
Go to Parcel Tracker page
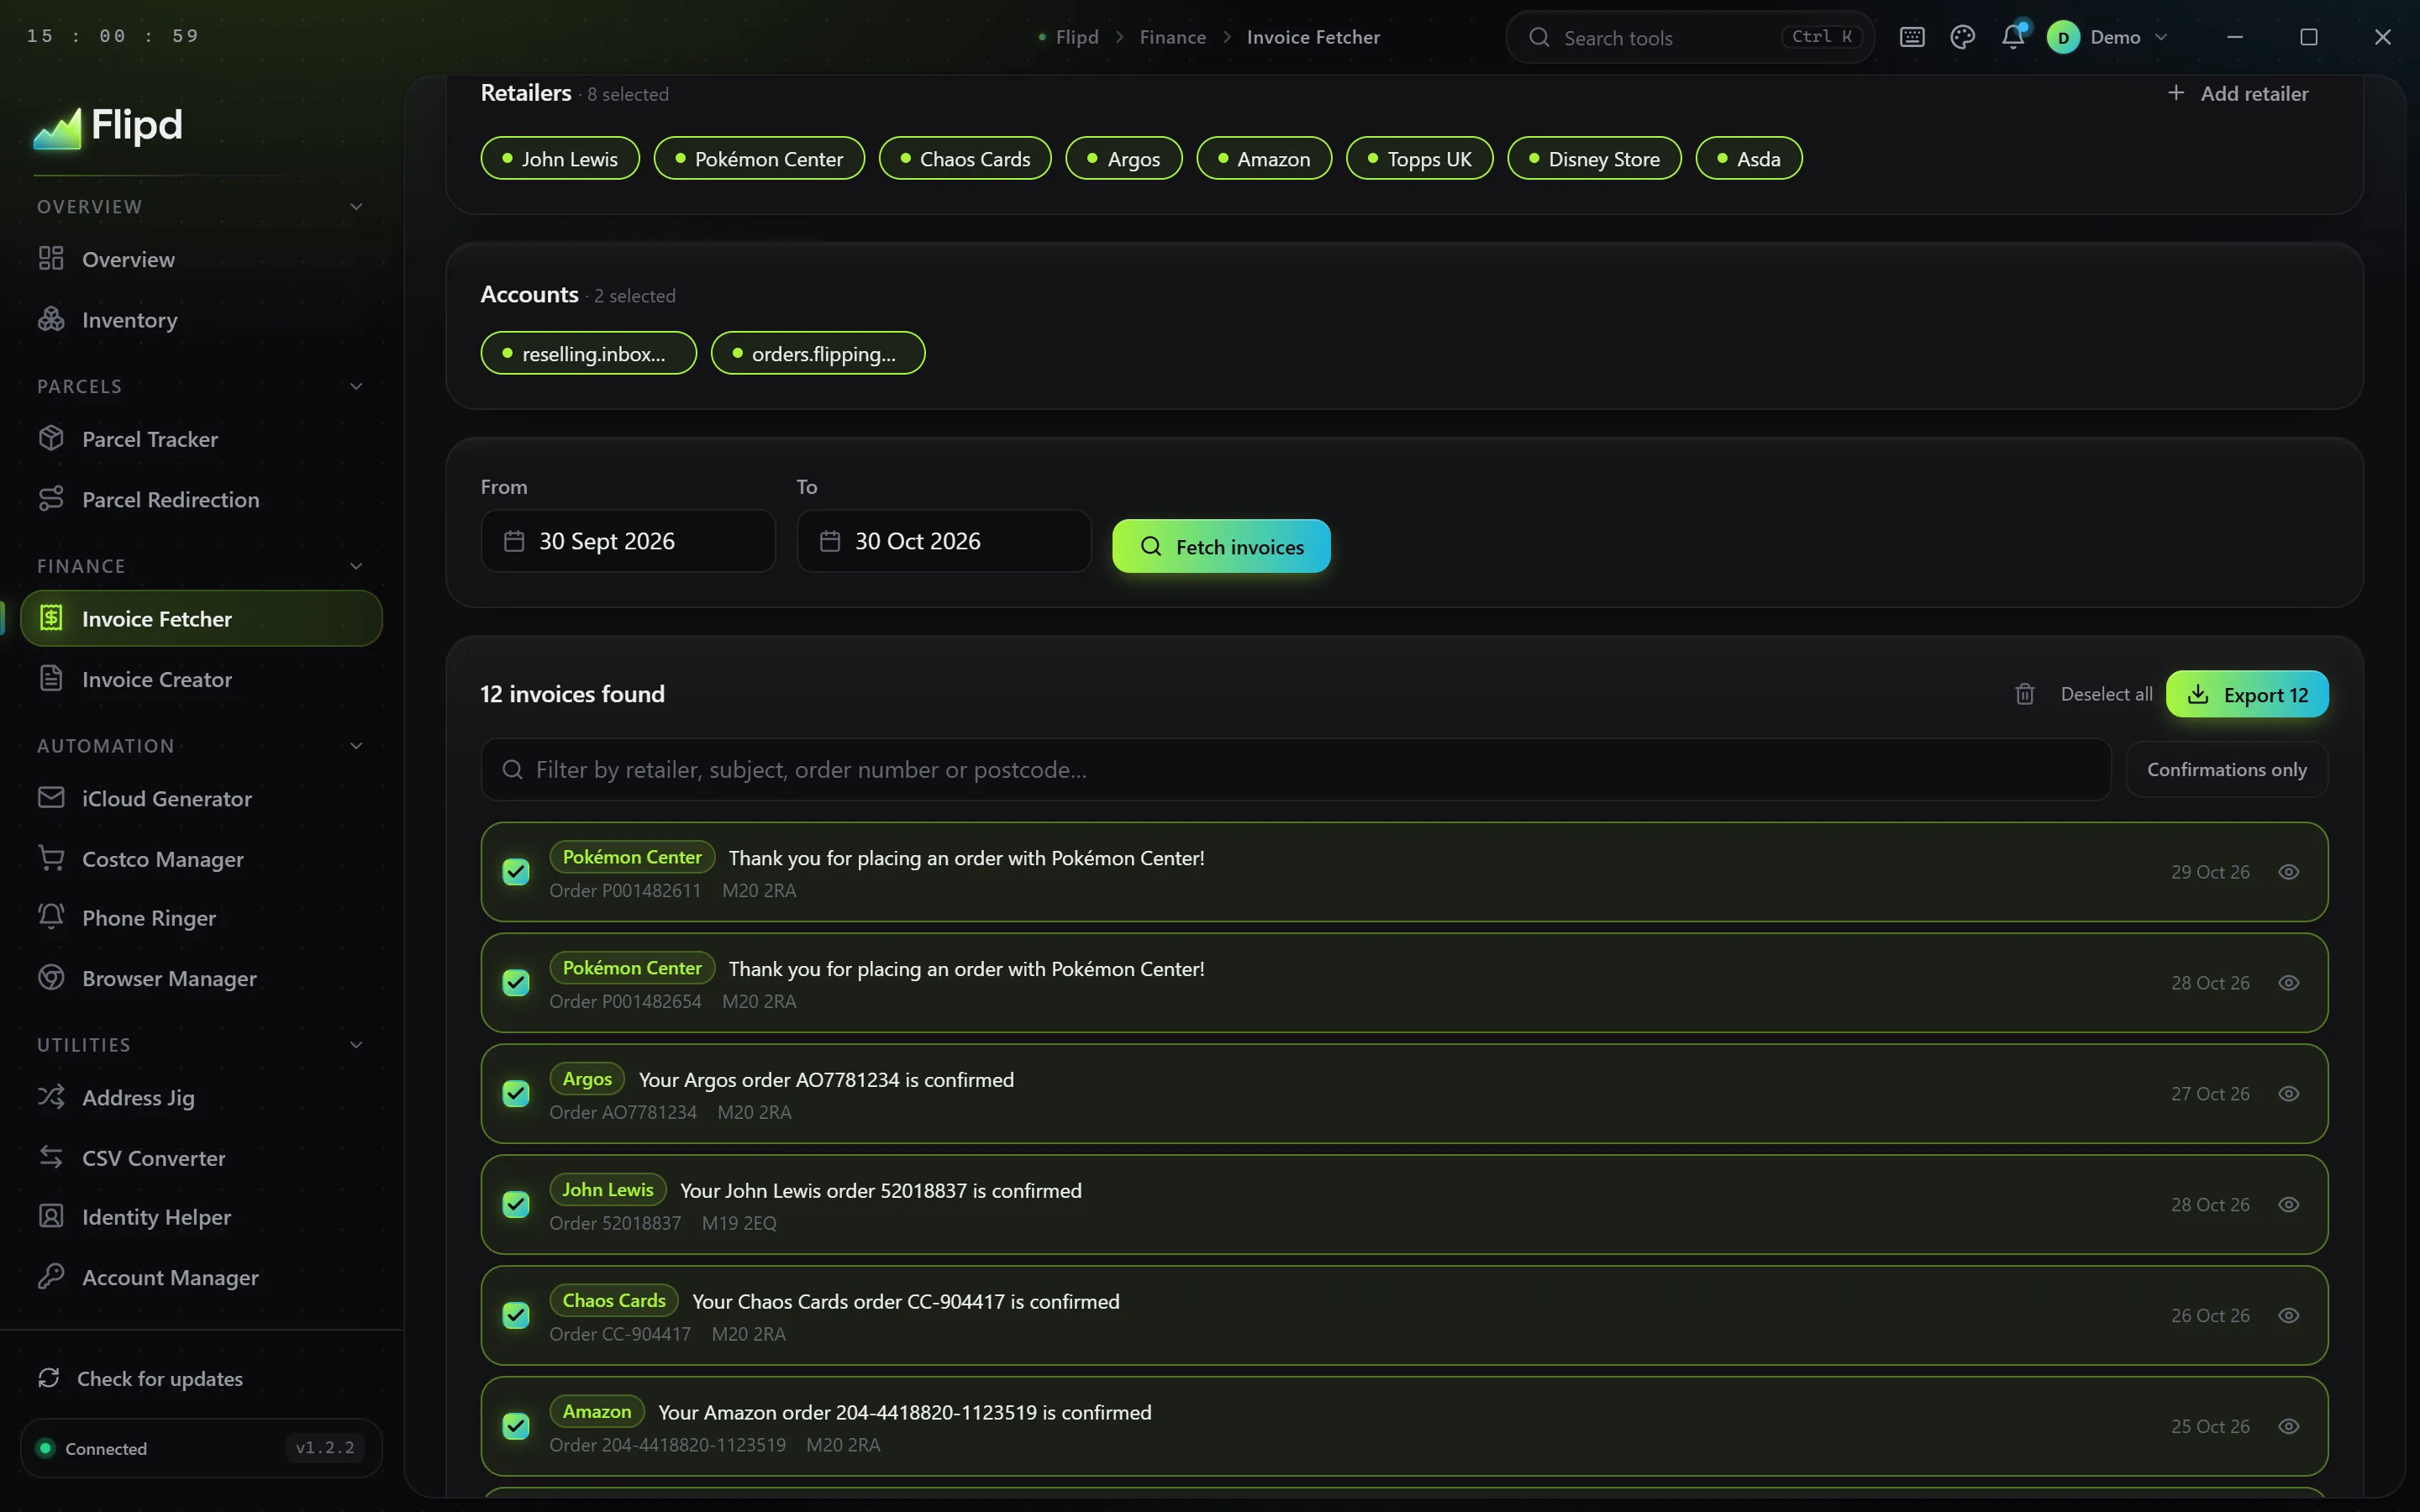[201, 439]
